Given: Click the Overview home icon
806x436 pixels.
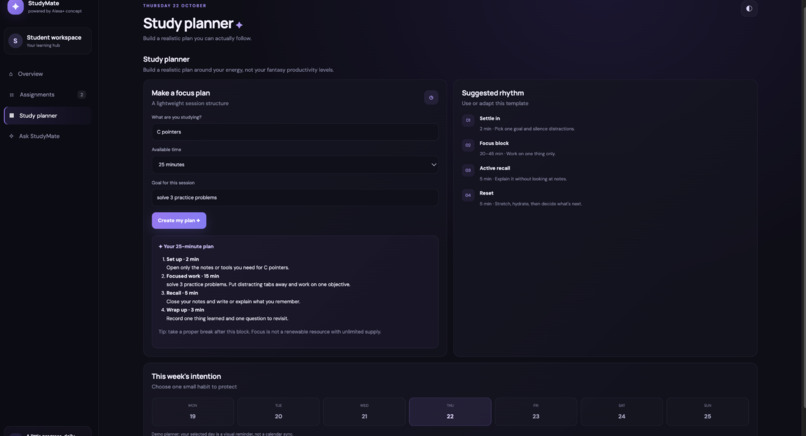Looking at the screenshot, I should click(11, 74).
